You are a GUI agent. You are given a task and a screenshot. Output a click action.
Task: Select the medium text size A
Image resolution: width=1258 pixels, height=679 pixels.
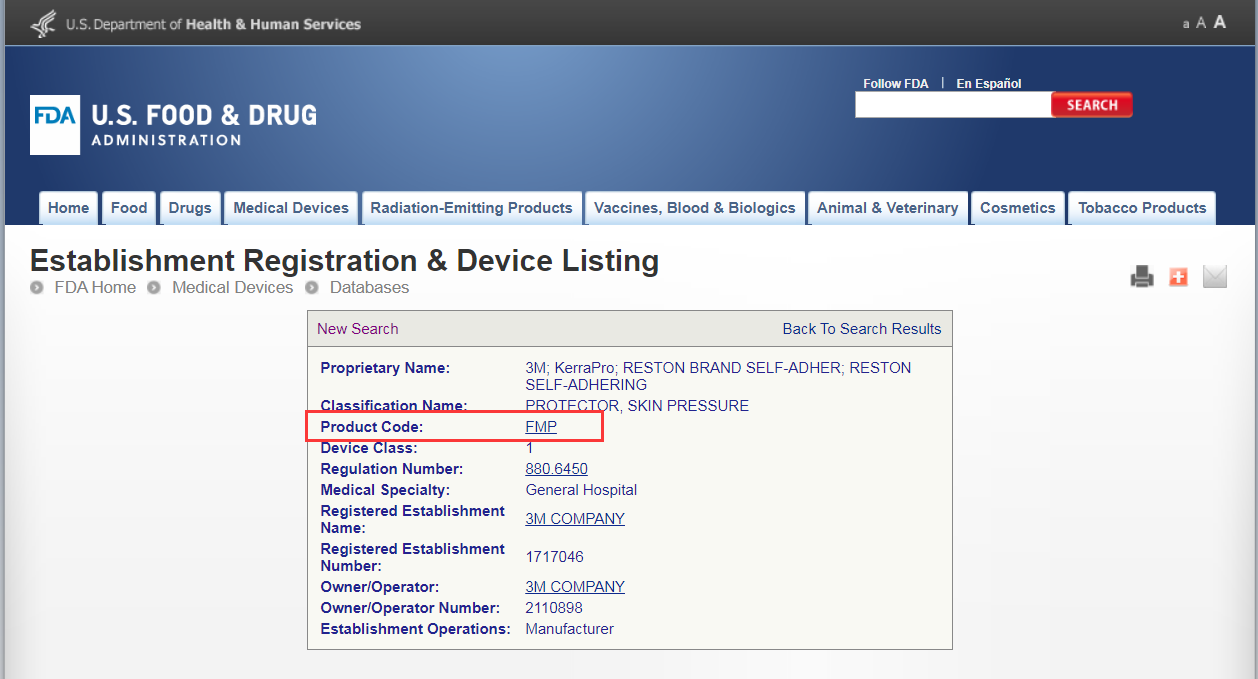(x=1201, y=23)
